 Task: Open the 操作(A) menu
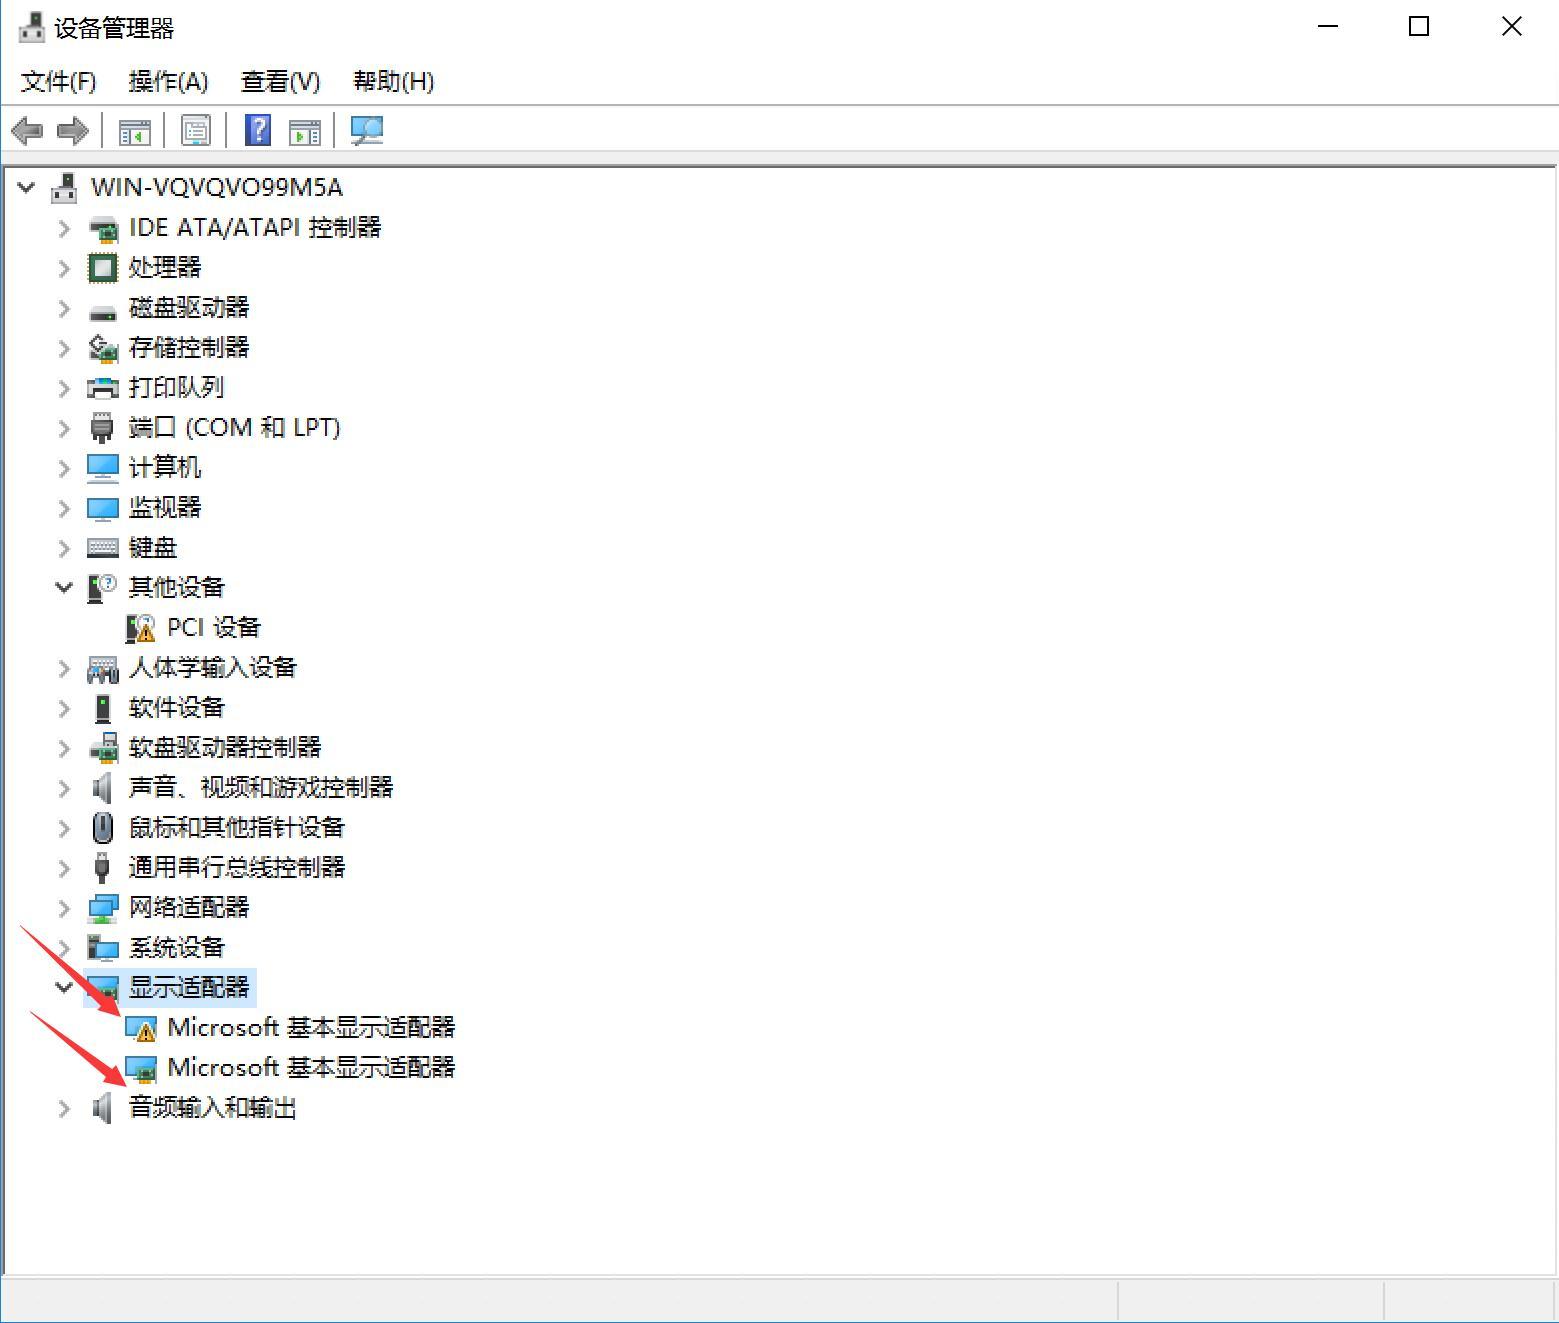click(x=168, y=82)
